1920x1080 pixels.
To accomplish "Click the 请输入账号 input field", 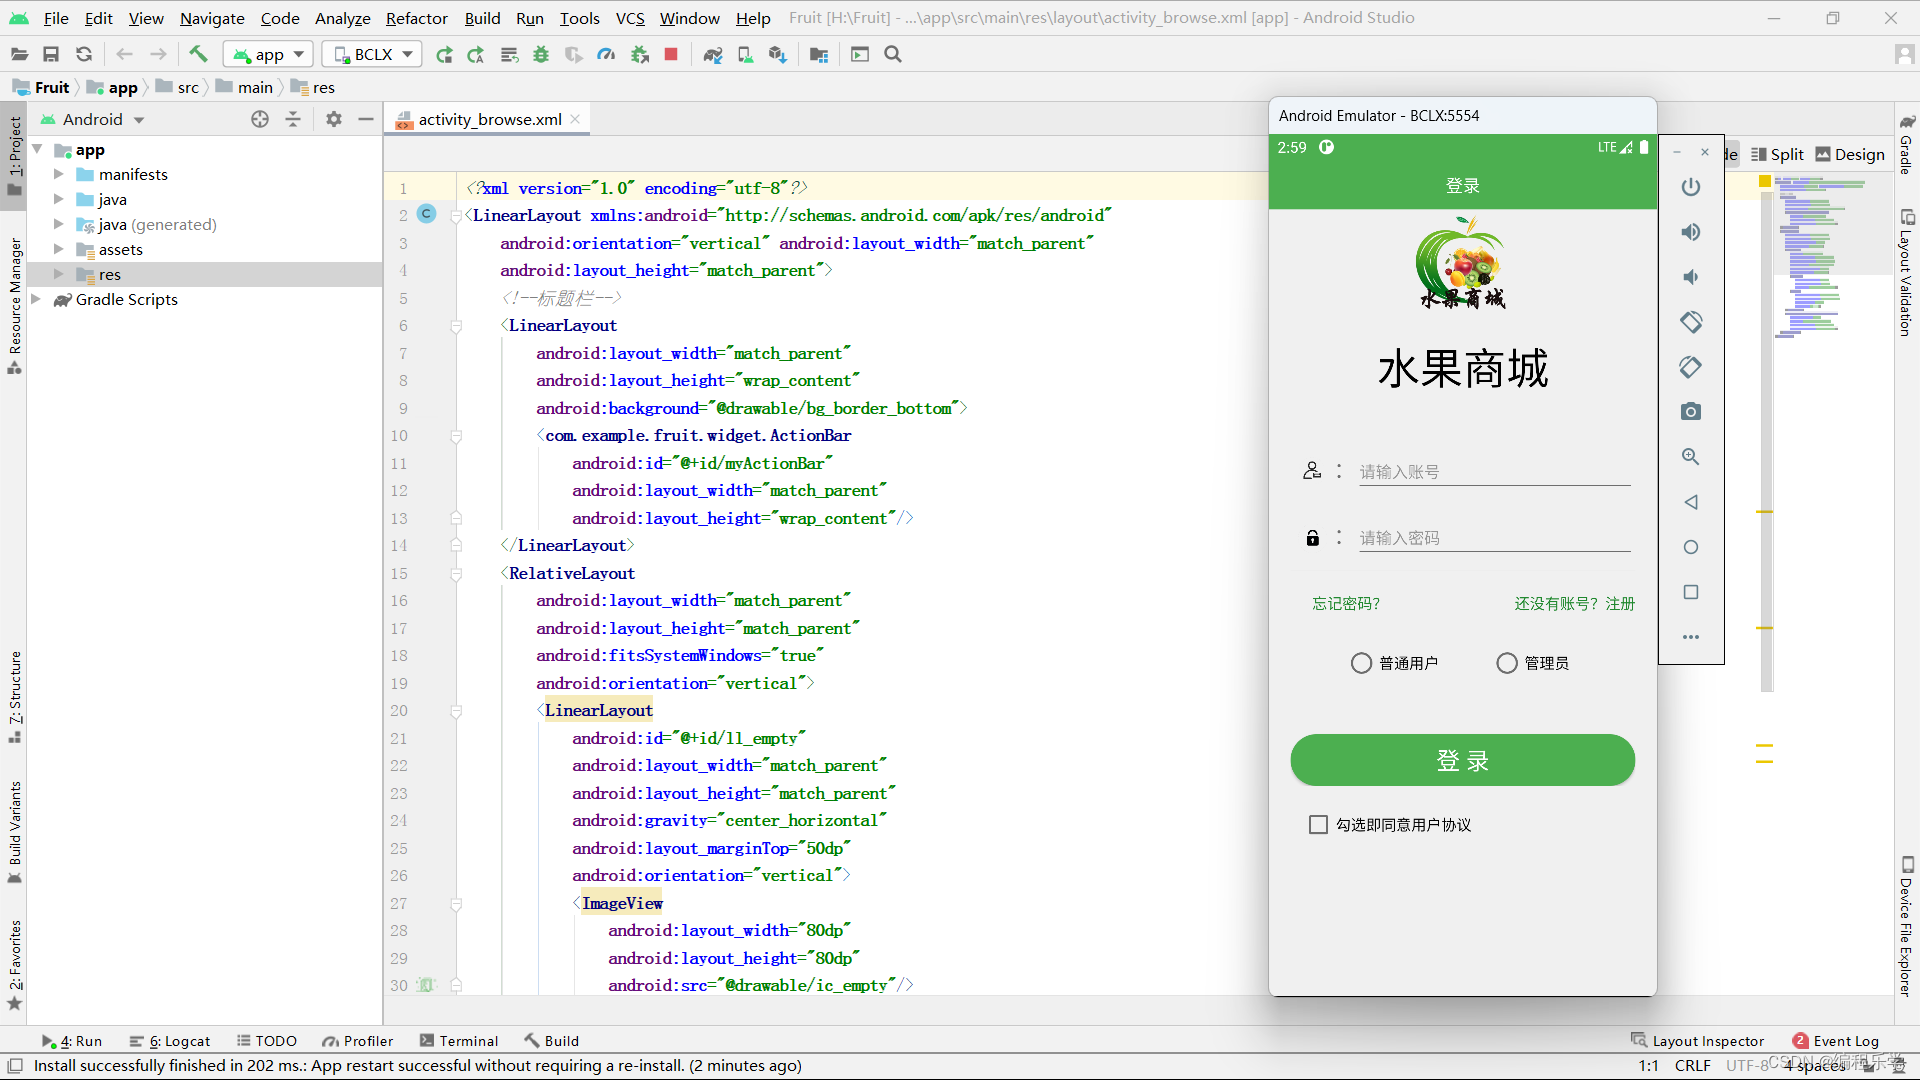I will point(1494,472).
